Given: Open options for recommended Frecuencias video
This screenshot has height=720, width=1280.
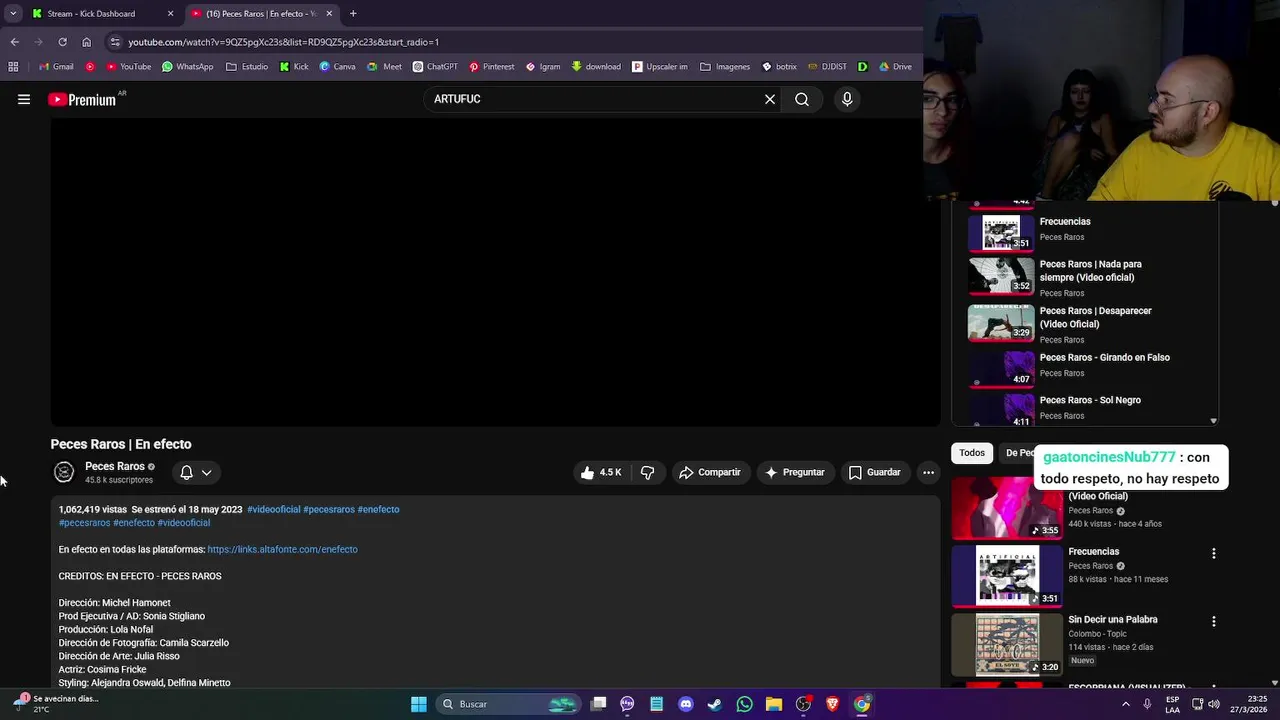Looking at the screenshot, I should (1213, 553).
